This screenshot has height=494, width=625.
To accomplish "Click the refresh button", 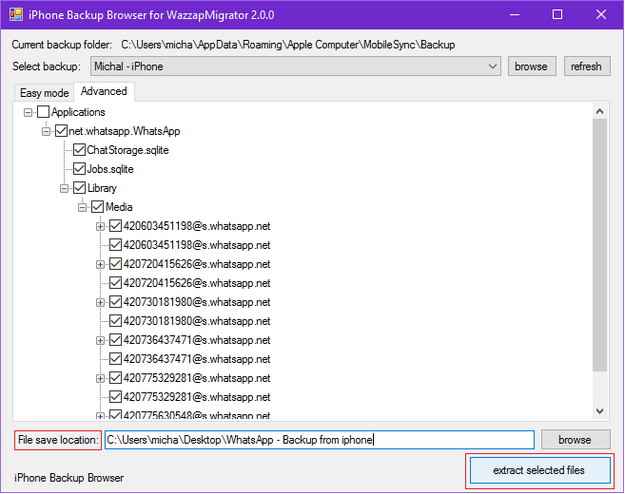I will tap(587, 66).
